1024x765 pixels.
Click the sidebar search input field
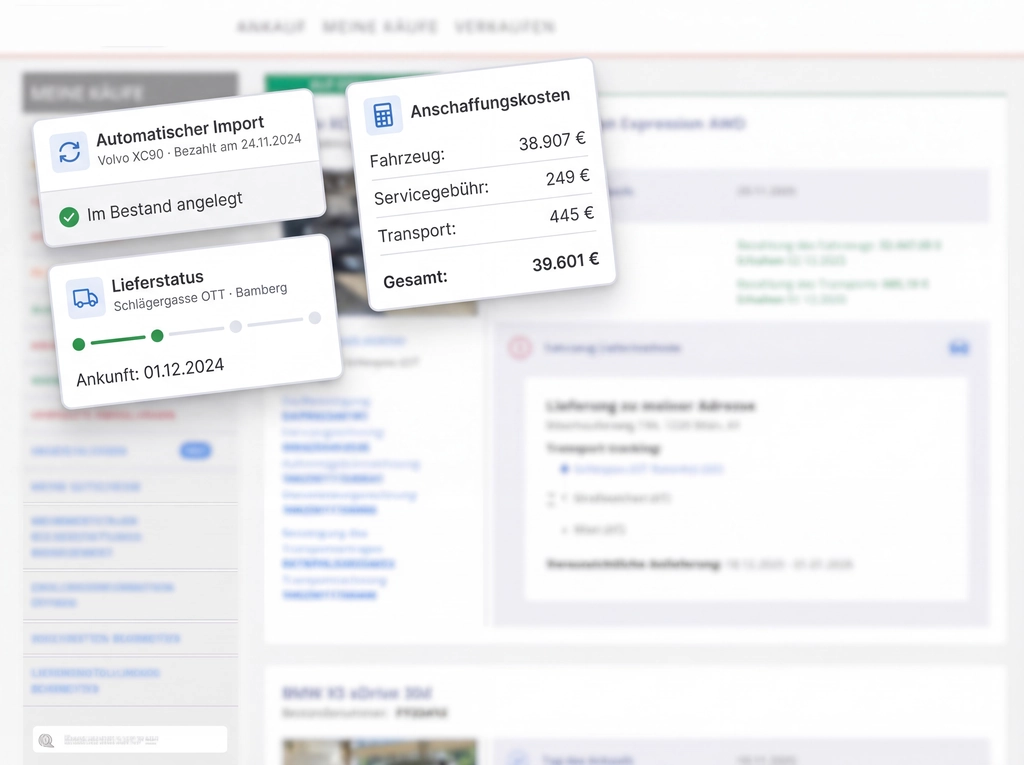140,740
